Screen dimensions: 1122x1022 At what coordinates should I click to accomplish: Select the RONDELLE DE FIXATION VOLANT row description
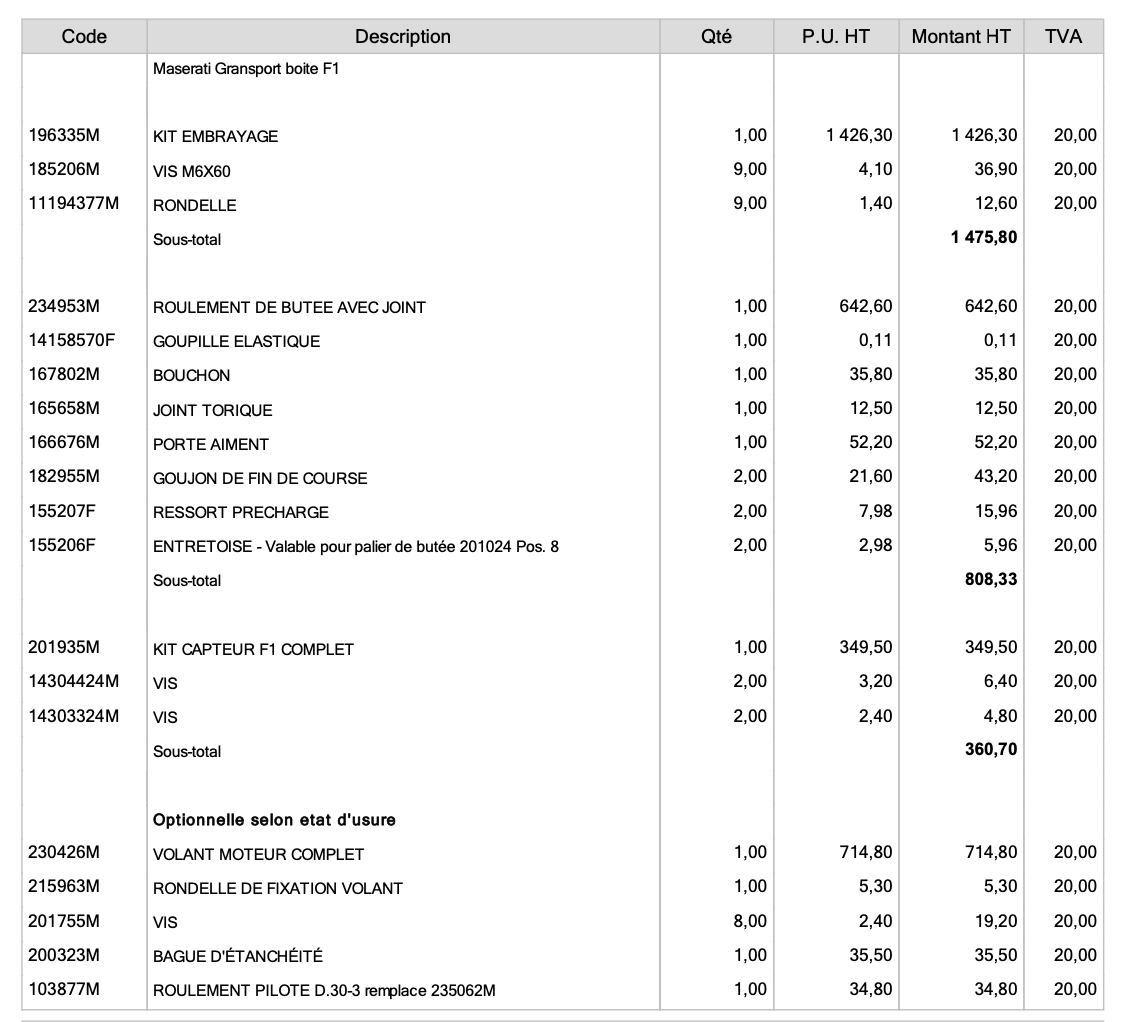point(277,888)
